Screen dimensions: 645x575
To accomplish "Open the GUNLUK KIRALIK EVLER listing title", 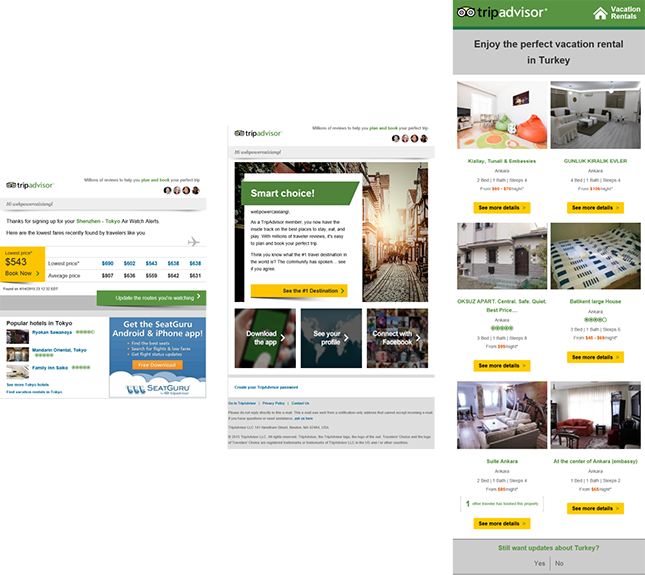I will (x=595, y=161).
